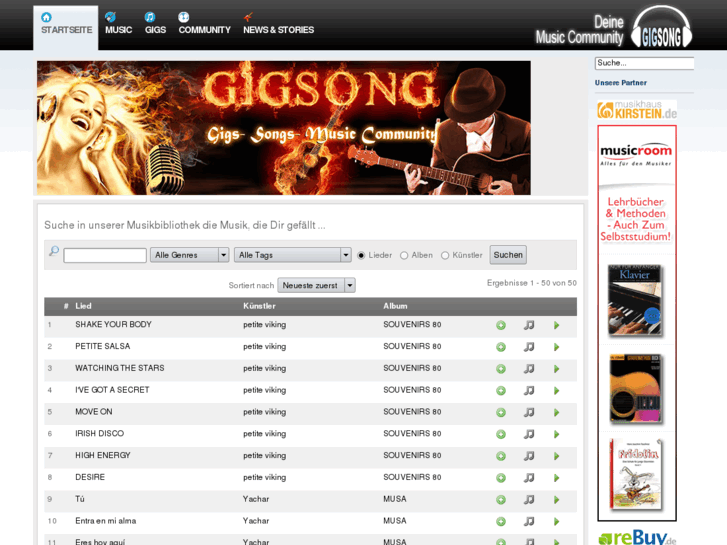Click the music note icon for PETITE SALSA
The image size is (727, 545).
coord(529,347)
